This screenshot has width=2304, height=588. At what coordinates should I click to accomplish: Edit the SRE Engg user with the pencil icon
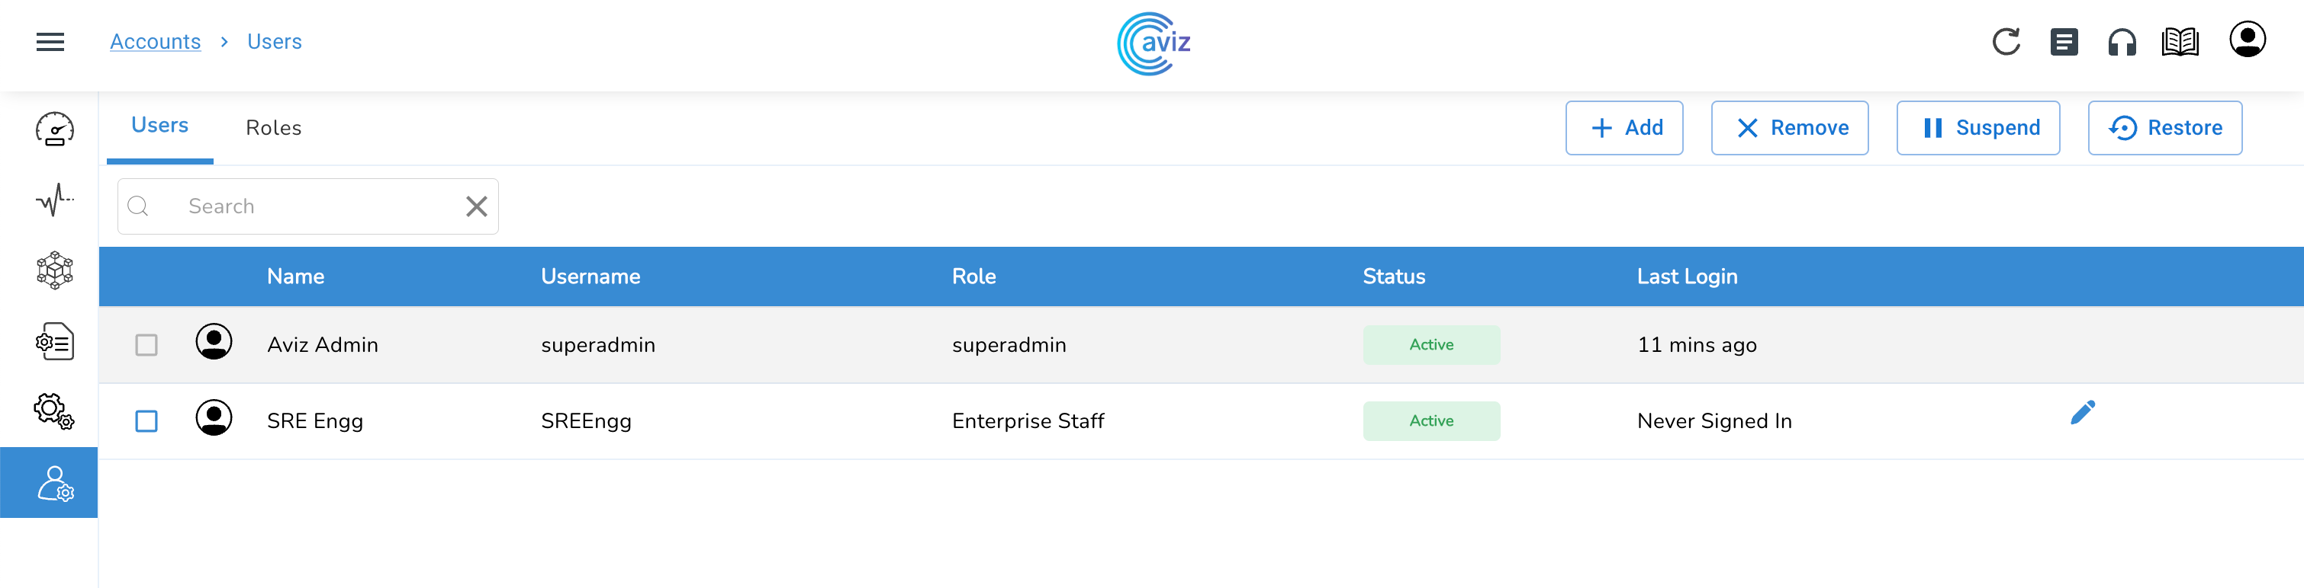click(2083, 413)
